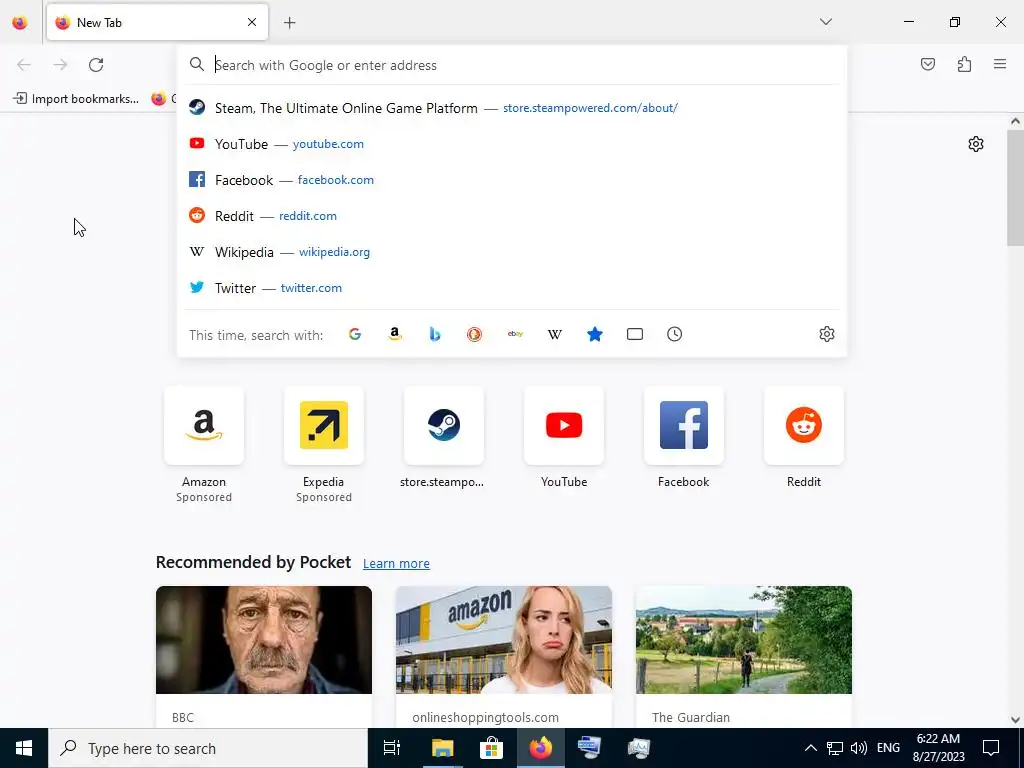The width and height of the screenshot is (1024, 768).
Task: Click the taskbar search box
Action: [x=208, y=748]
